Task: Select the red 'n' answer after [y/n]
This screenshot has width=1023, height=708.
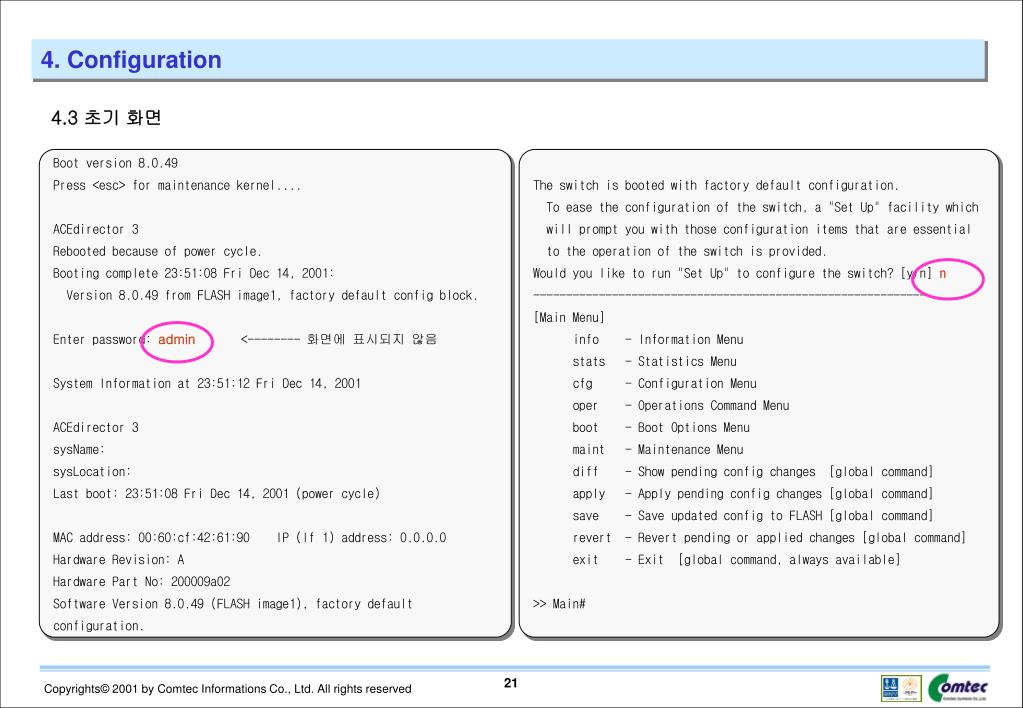Action: click(x=942, y=273)
